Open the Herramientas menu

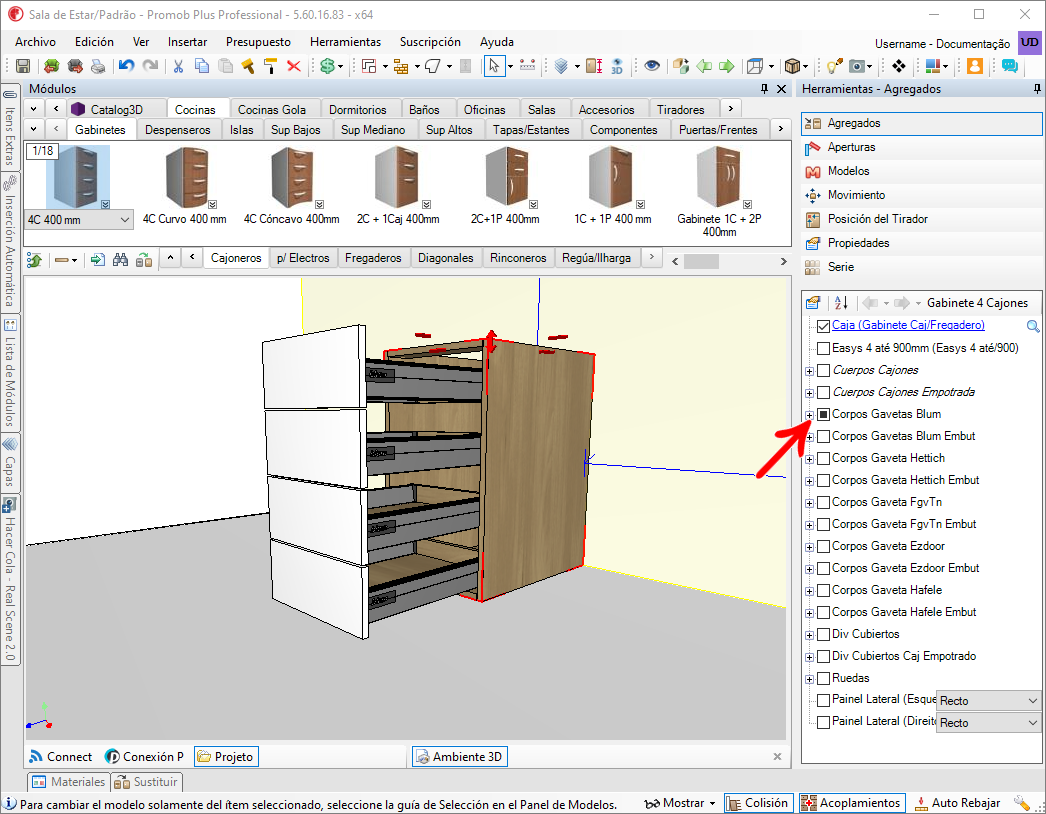point(346,41)
